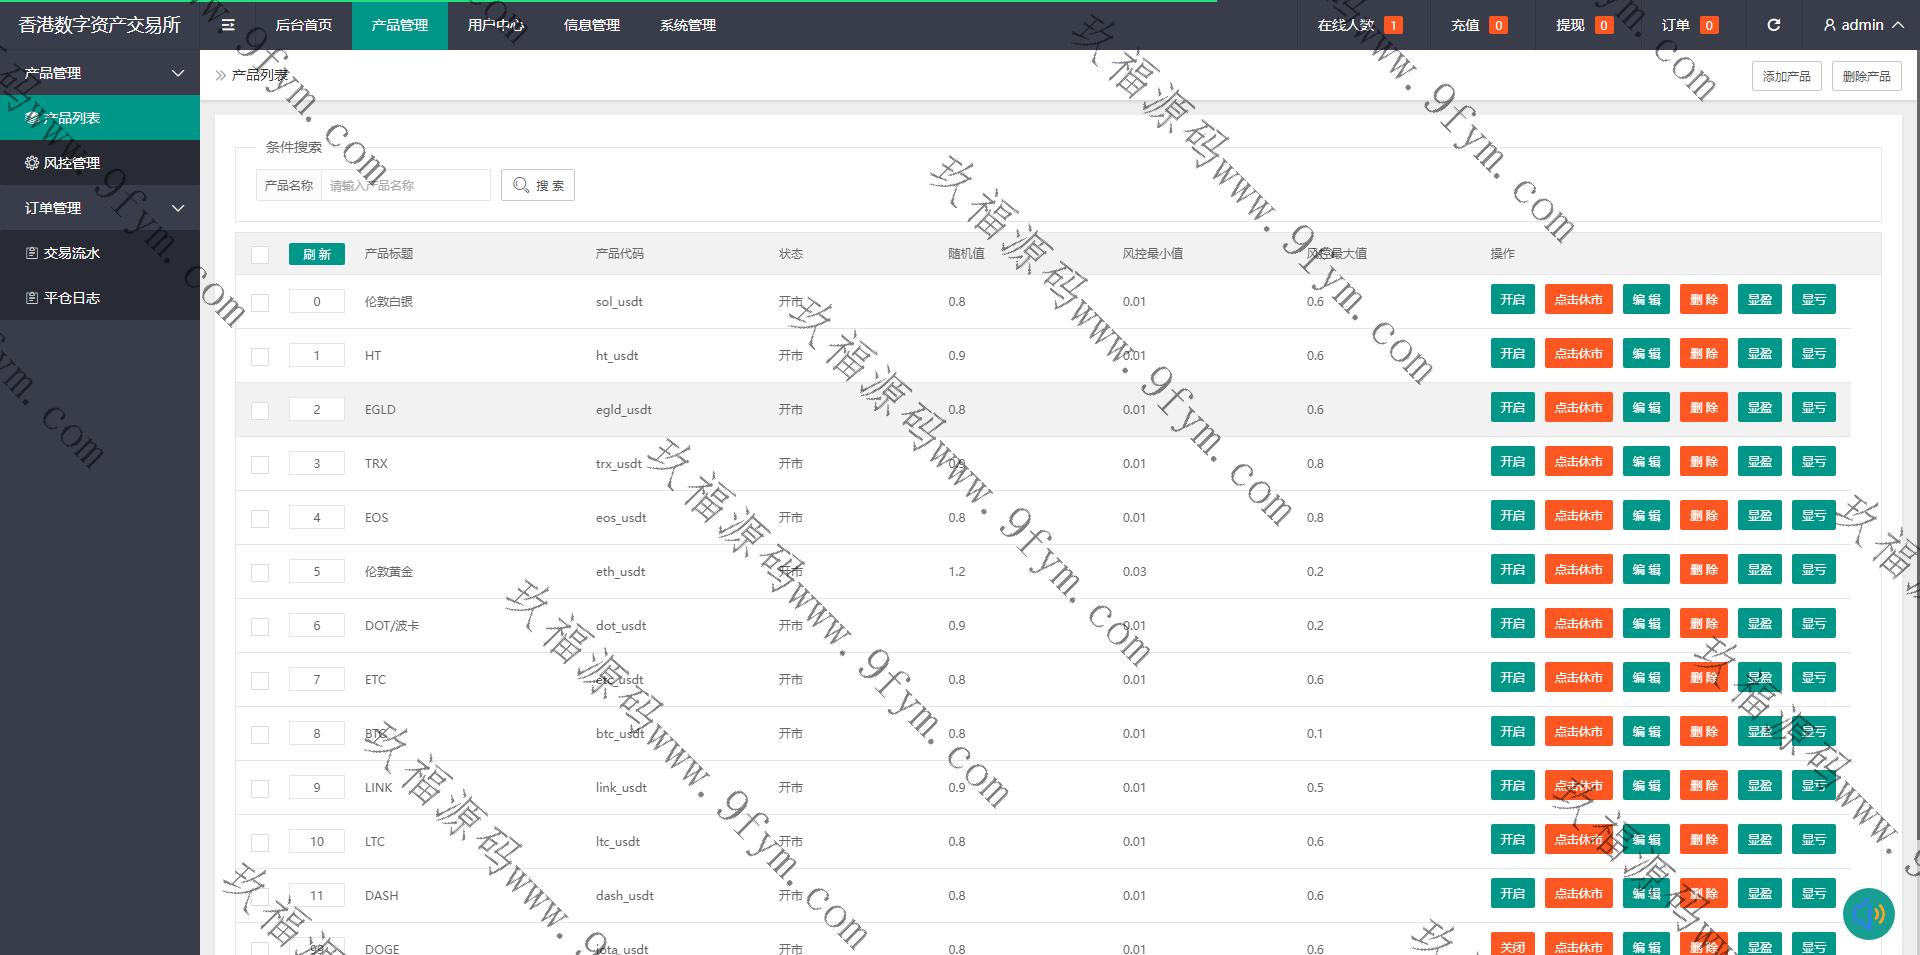Viewport: 1920px width, 955px height.
Task: Collapse the 订单管理 sidebar group
Action: pyautogui.click(x=178, y=208)
